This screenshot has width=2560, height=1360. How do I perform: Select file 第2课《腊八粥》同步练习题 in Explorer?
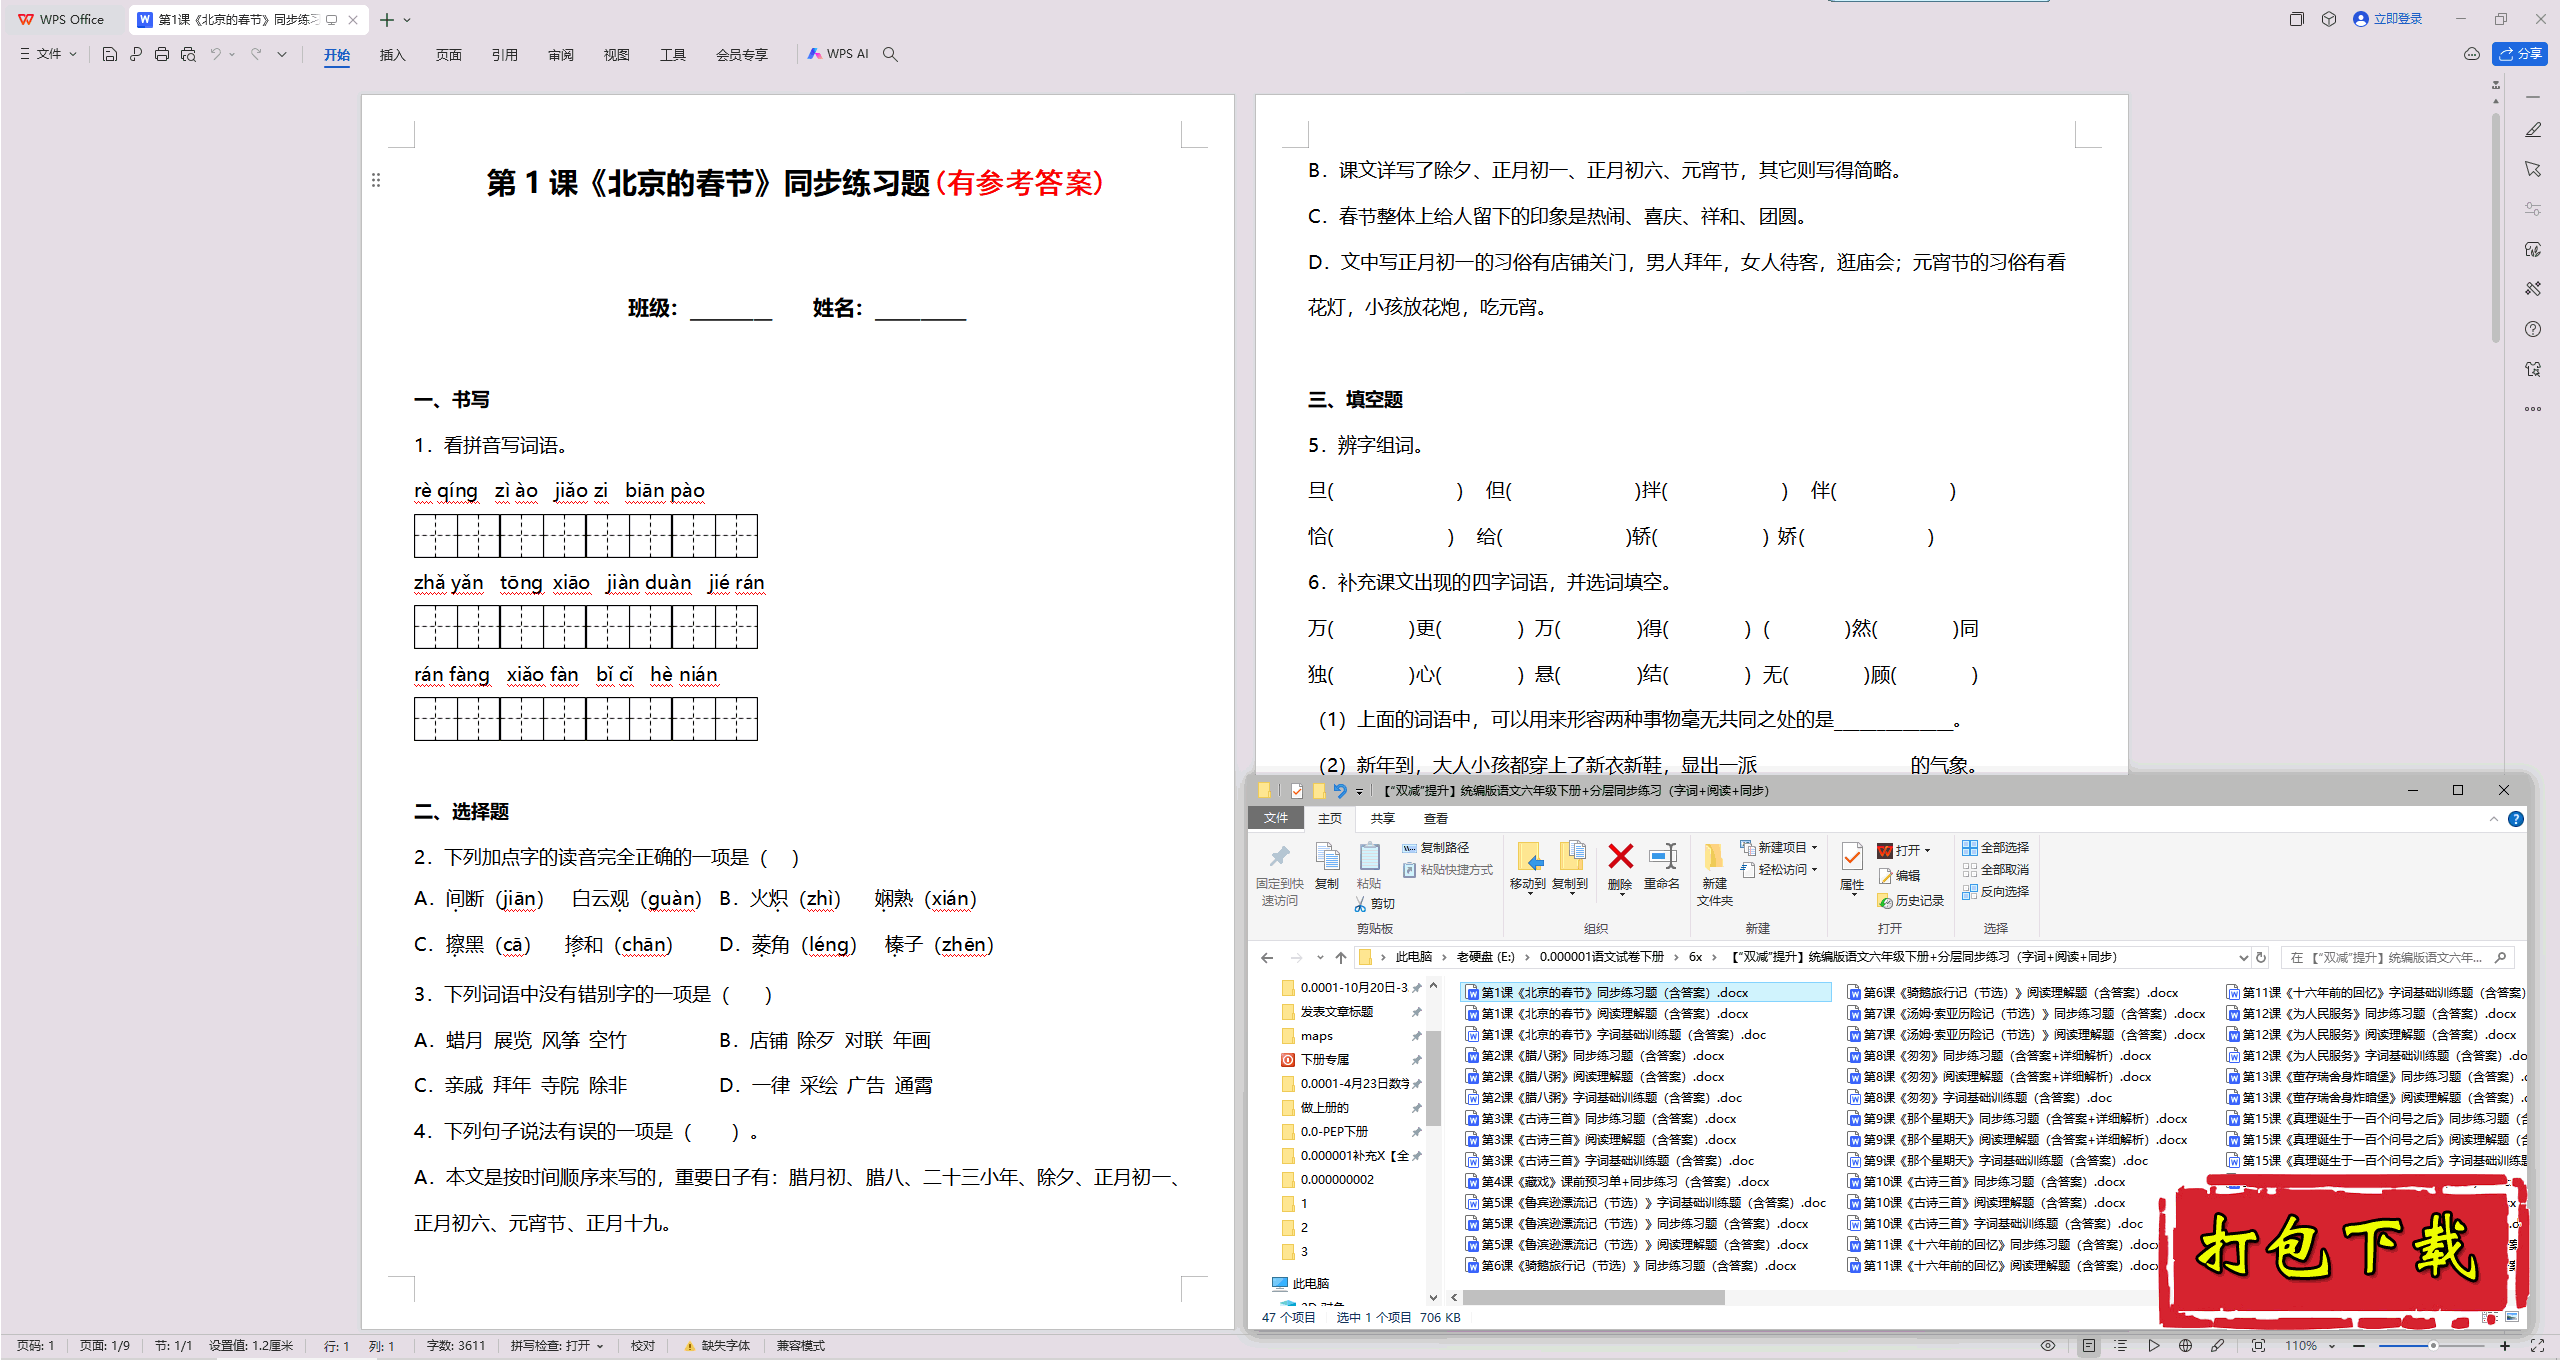pyautogui.click(x=1594, y=1056)
